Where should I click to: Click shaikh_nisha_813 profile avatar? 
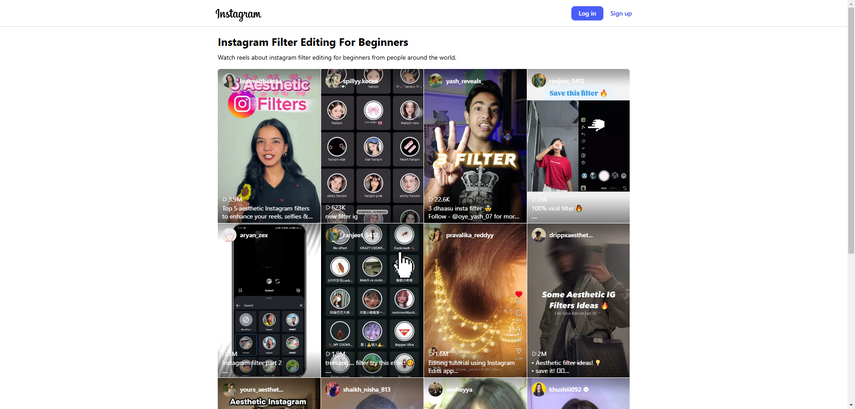pyautogui.click(x=332, y=389)
